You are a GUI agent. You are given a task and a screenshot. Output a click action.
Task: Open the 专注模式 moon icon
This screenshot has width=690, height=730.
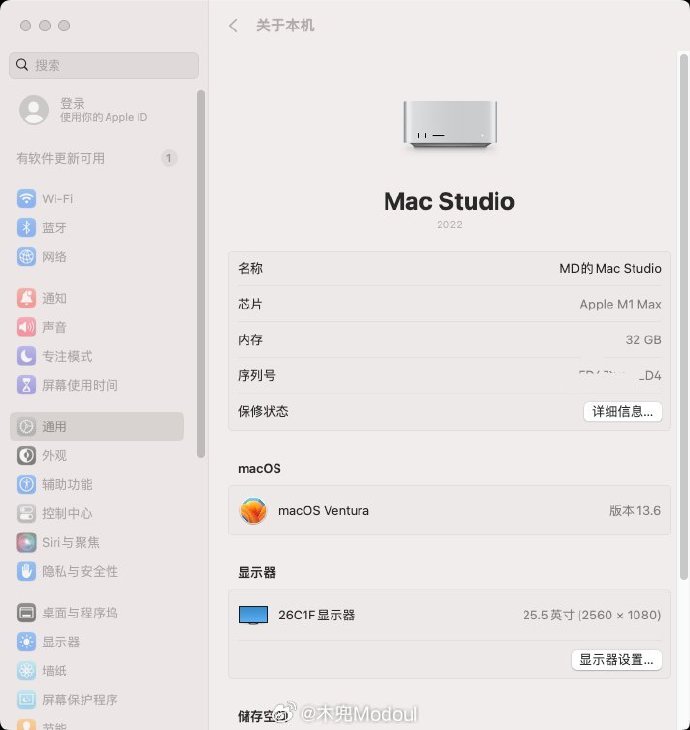coord(27,356)
